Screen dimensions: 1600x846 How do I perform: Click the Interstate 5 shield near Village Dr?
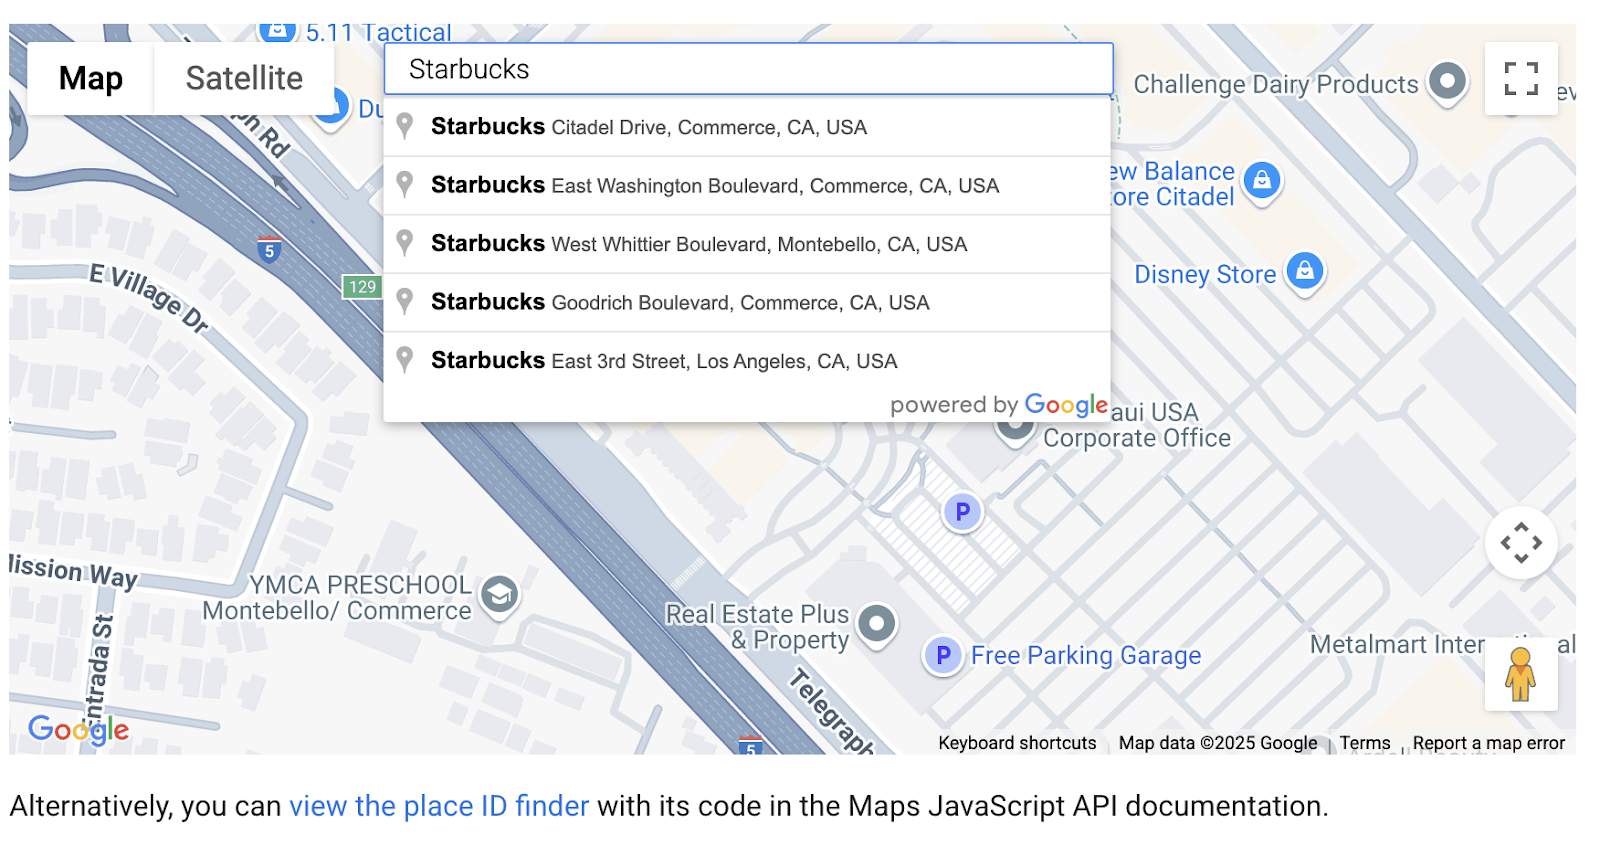pos(268,249)
